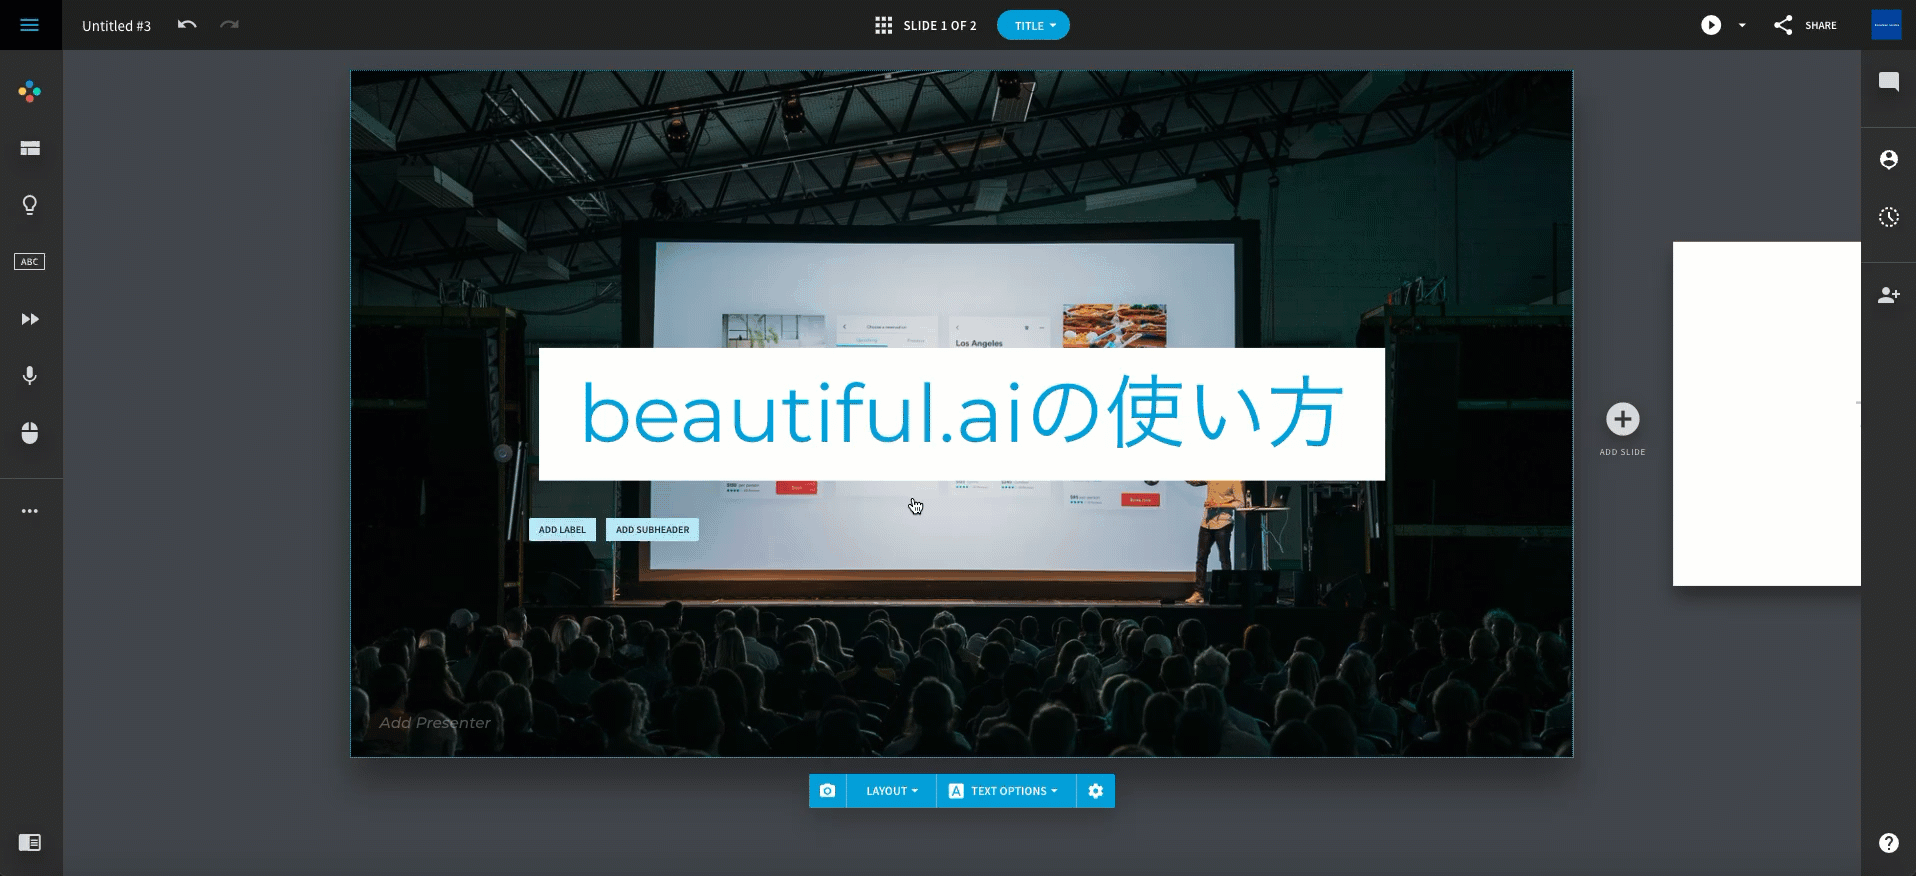The image size is (1916, 876).
Task: Open the microphone audio icon
Action: point(30,376)
